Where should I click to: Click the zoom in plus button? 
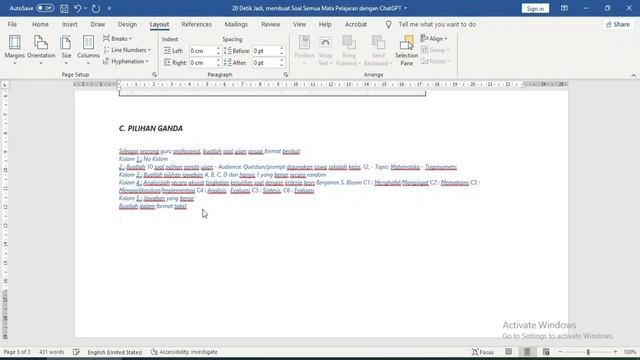click(x=616, y=352)
